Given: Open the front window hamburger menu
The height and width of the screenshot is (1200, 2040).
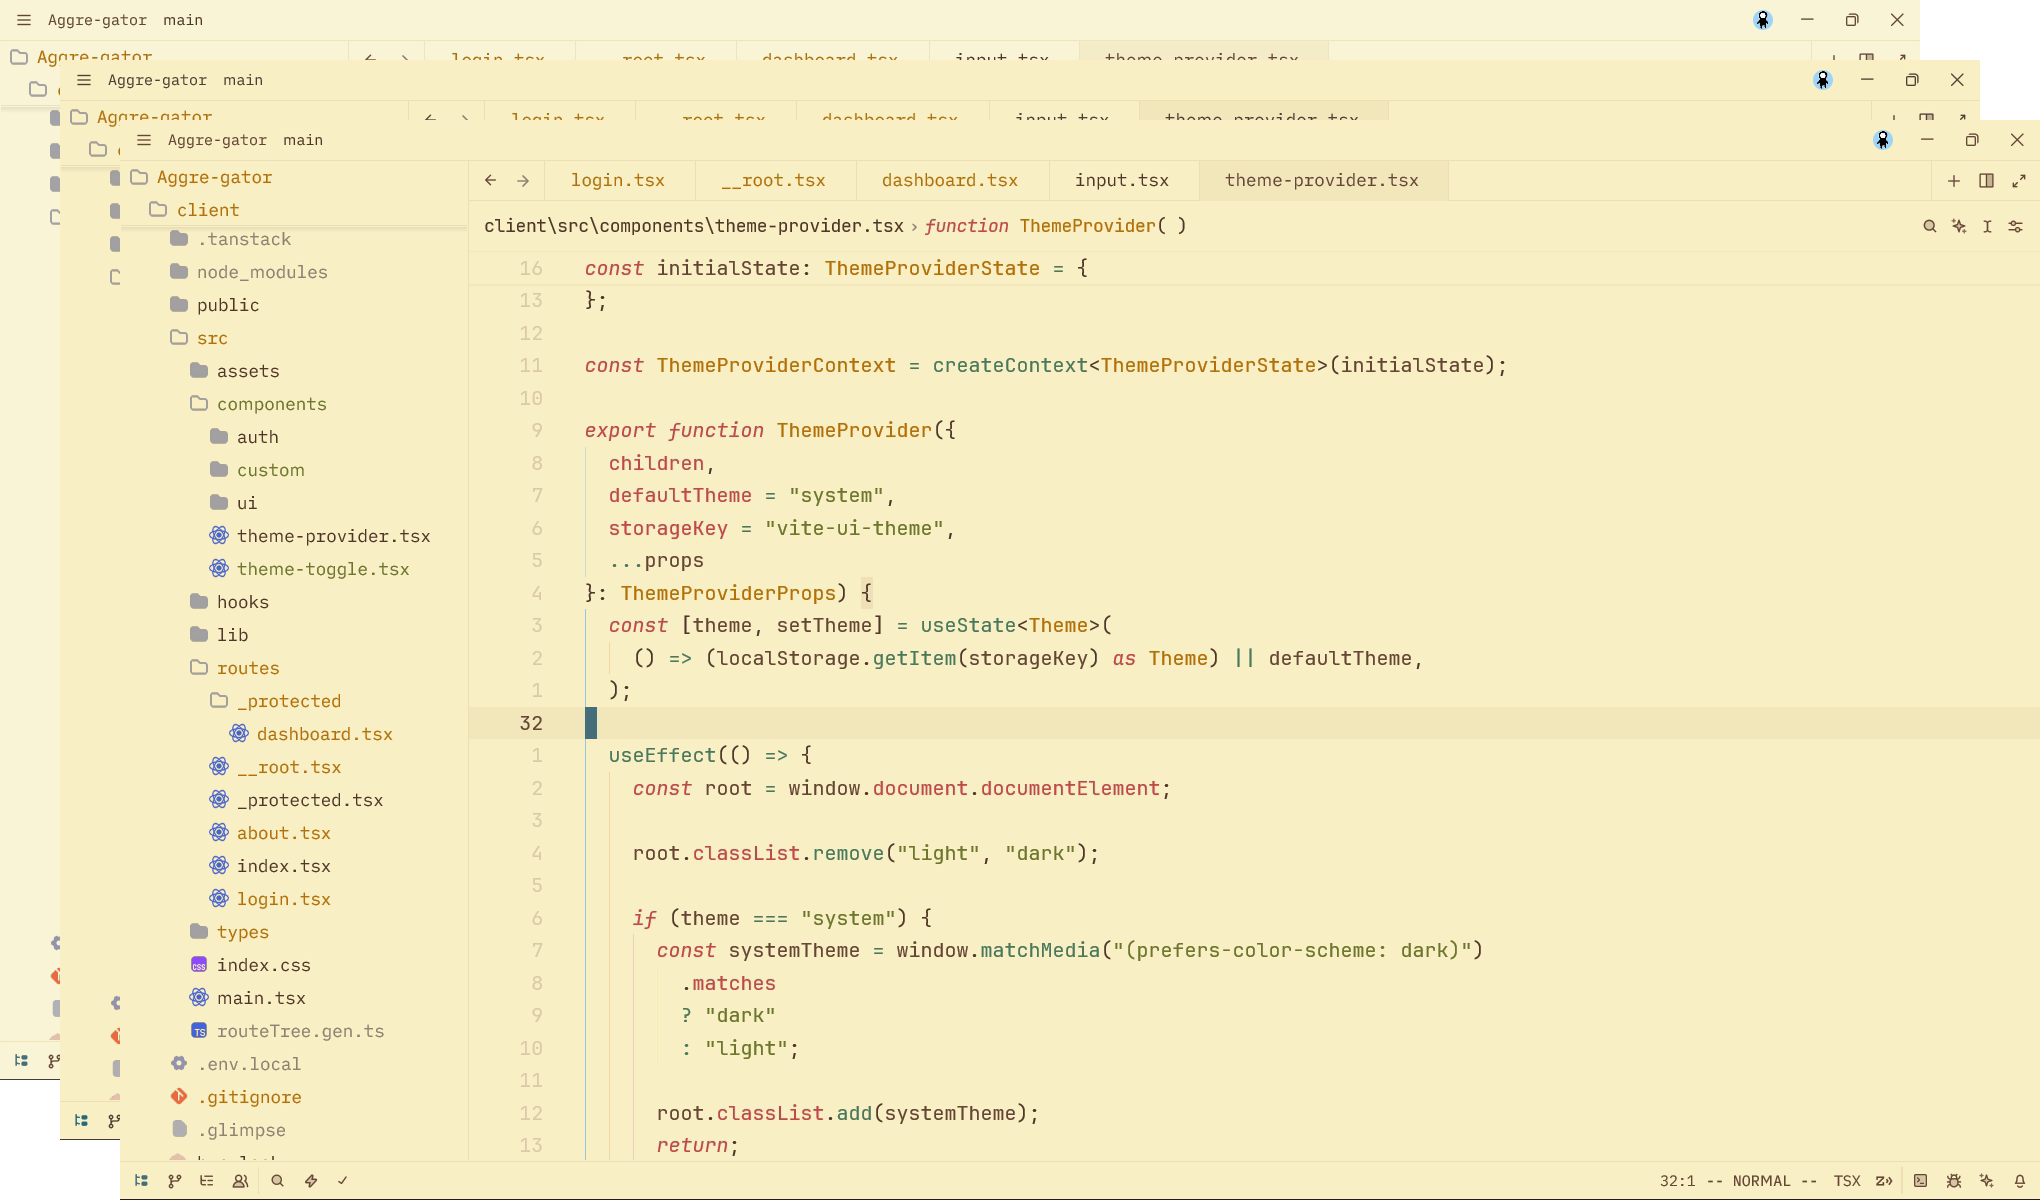Looking at the screenshot, I should click(x=144, y=140).
